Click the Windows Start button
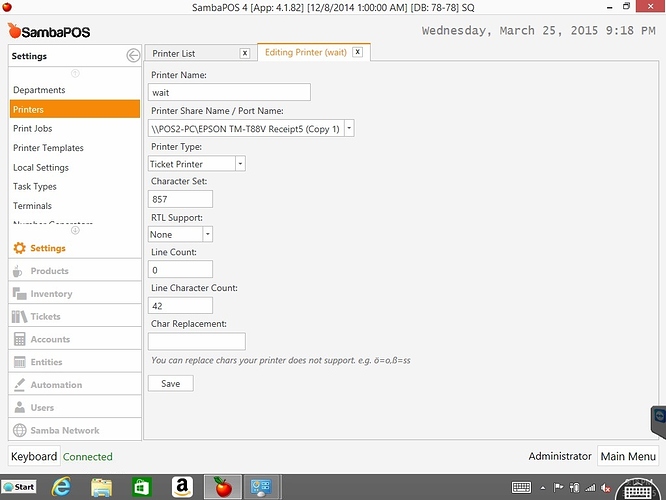The height and width of the screenshot is (500, 666). tap(19, 487)
